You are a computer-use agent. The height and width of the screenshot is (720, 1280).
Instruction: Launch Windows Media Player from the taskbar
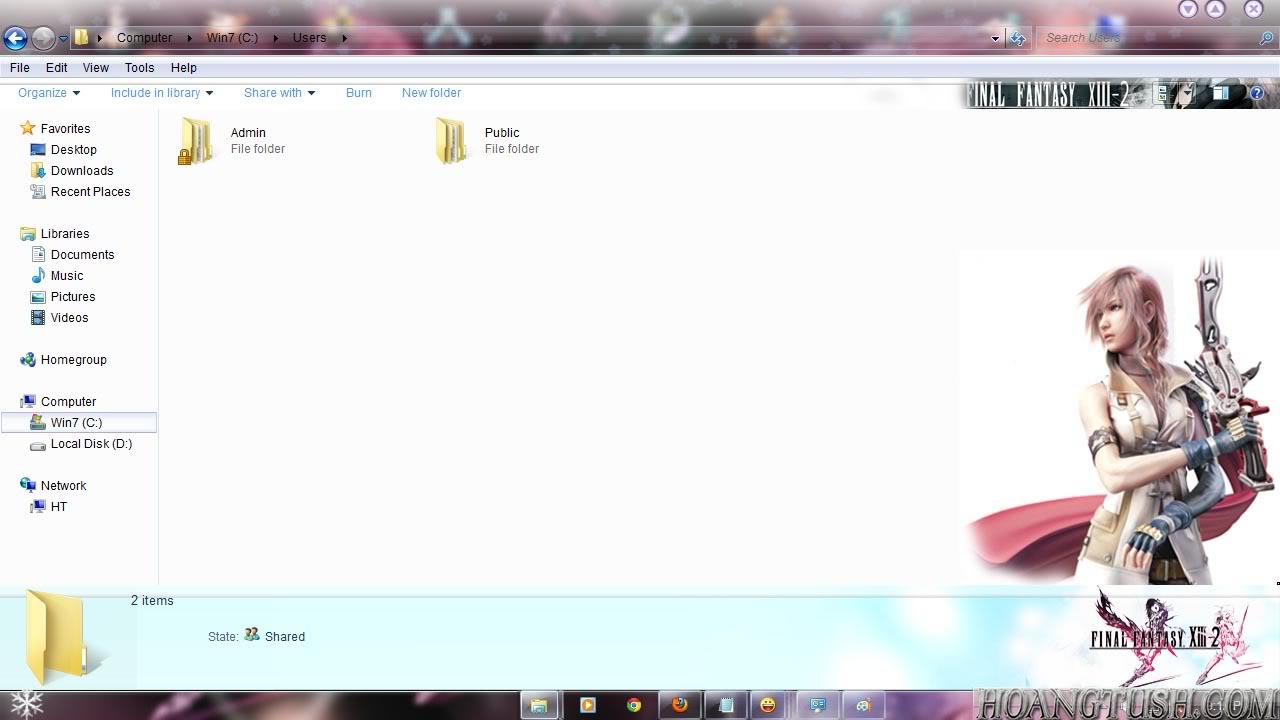click(x=587, y=705)
